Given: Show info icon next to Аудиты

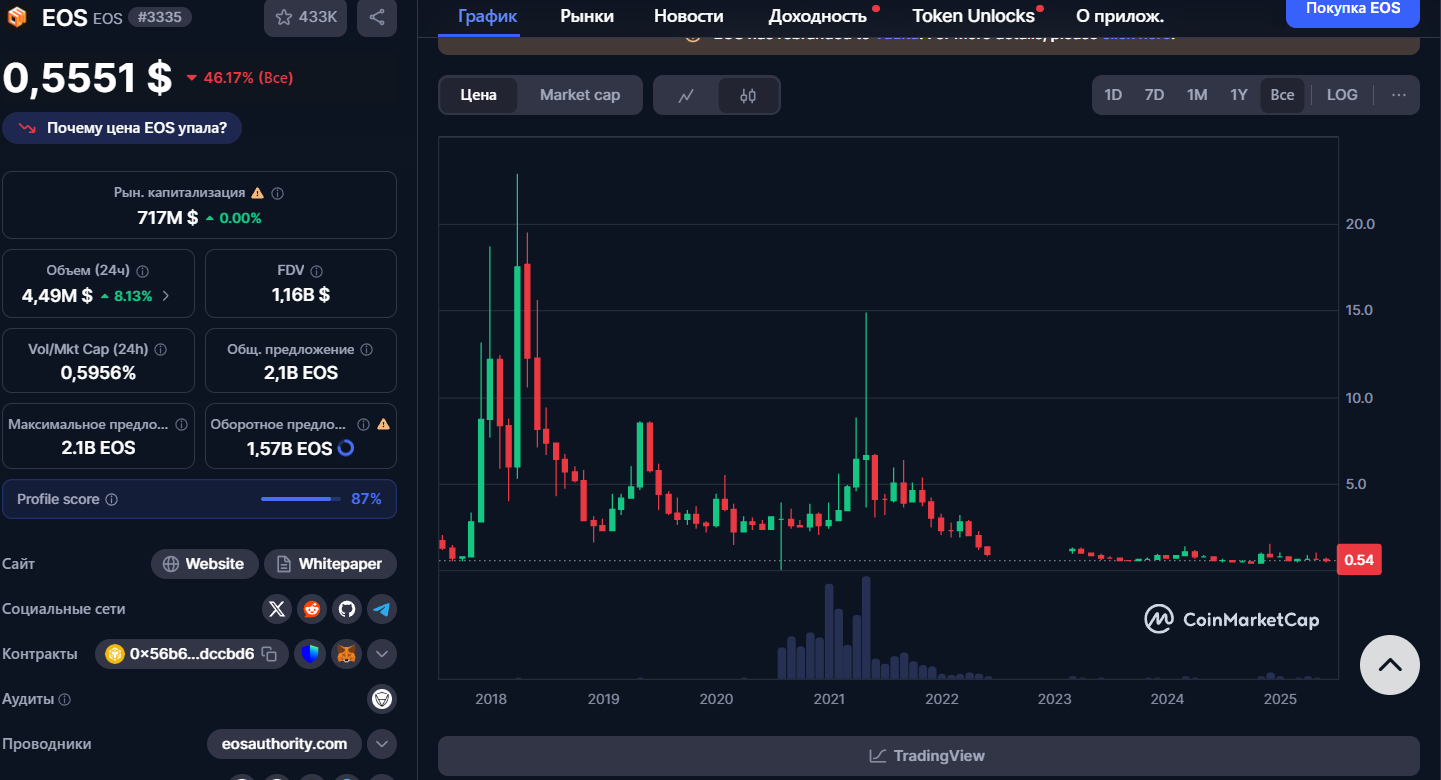Looking at the screenshot, I should (65, 700).
